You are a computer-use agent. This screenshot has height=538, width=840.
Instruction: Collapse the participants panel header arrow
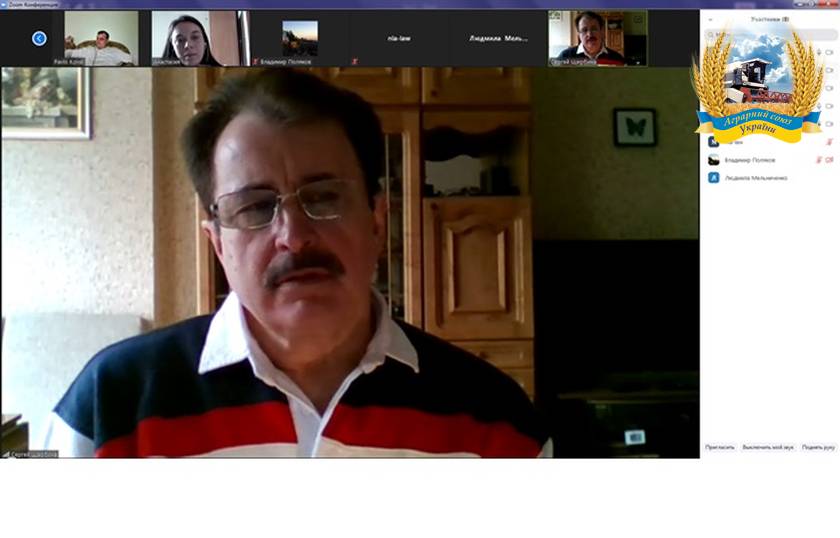[x=710, y=20]
